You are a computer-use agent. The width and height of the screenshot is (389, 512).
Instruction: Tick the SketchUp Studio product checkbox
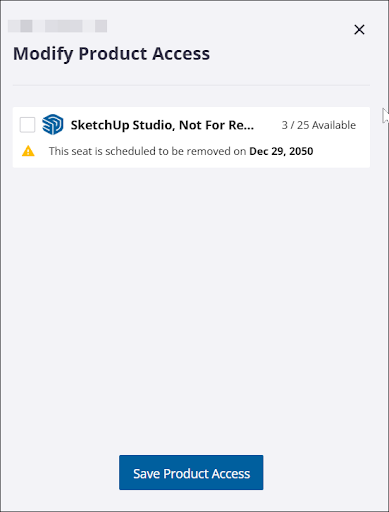[x=27, y=125]
